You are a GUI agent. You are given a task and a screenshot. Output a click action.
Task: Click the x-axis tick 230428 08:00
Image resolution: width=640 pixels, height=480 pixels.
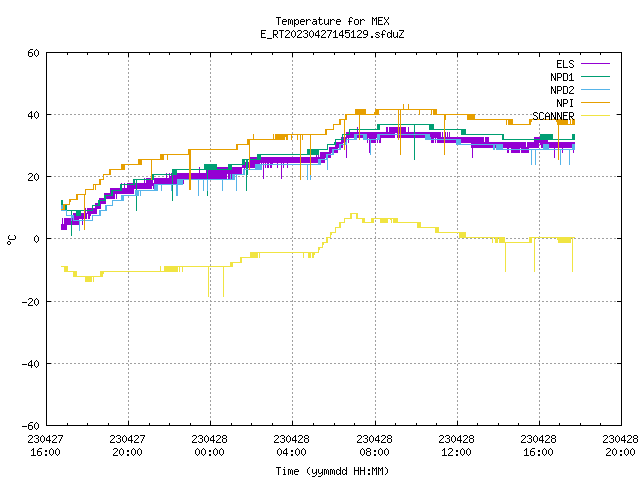coord(374,446)
